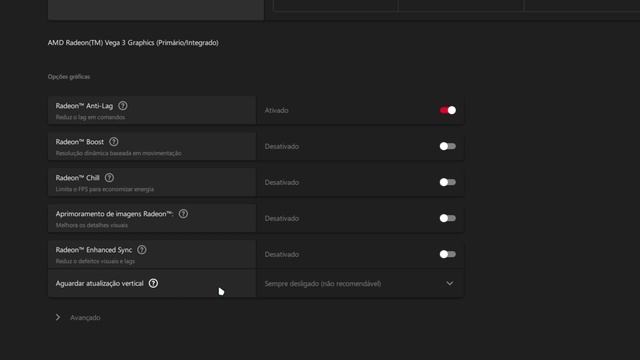Click the Opções gráficas section label
This screenshot has height=360, width=640.
point(69,77)
